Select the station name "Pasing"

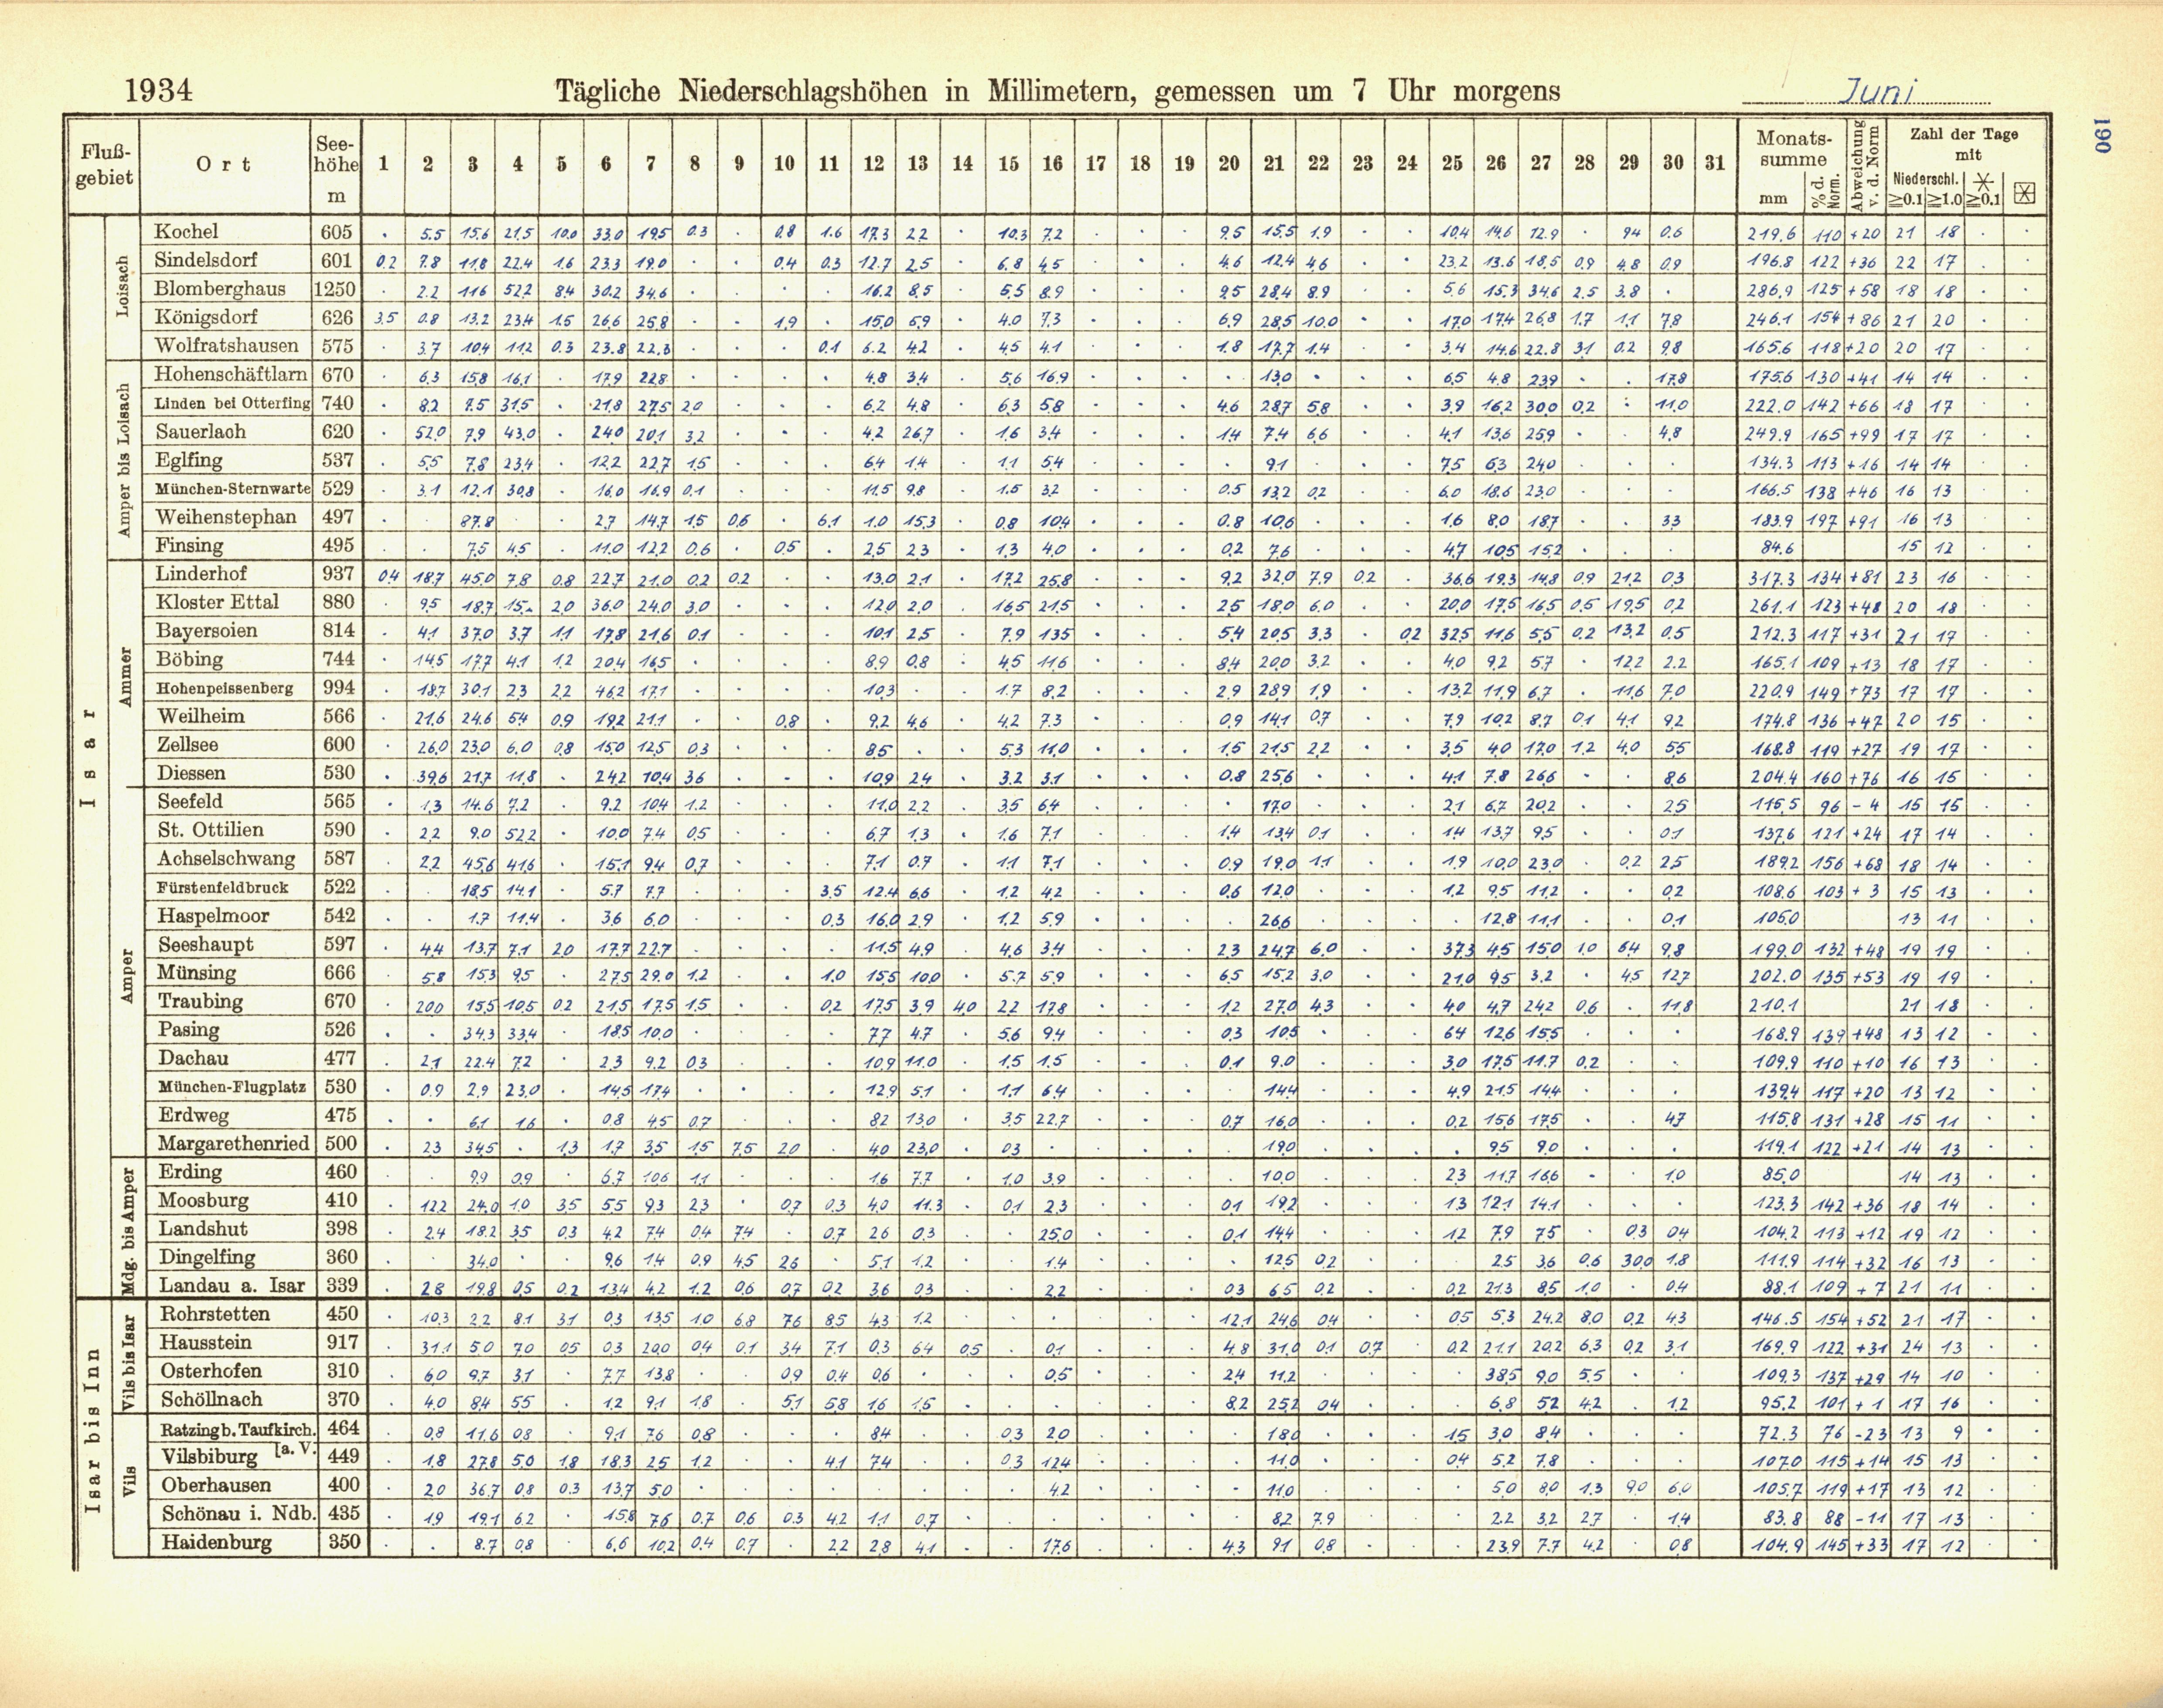(189, 1030)
